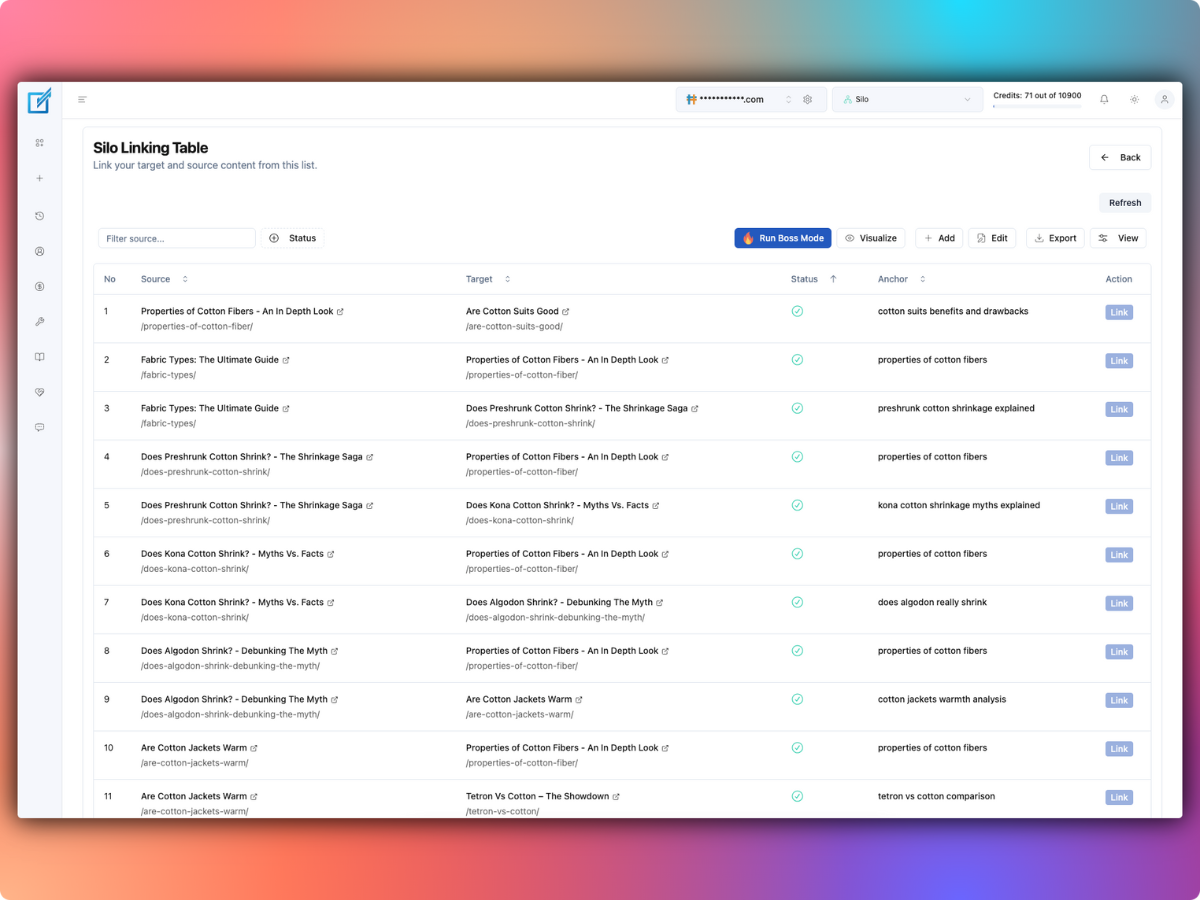Viewport: 1200px width, 900px height.
Task: Open source Does Kona Cotton Shrink in row 7
Action: [232, 602]
